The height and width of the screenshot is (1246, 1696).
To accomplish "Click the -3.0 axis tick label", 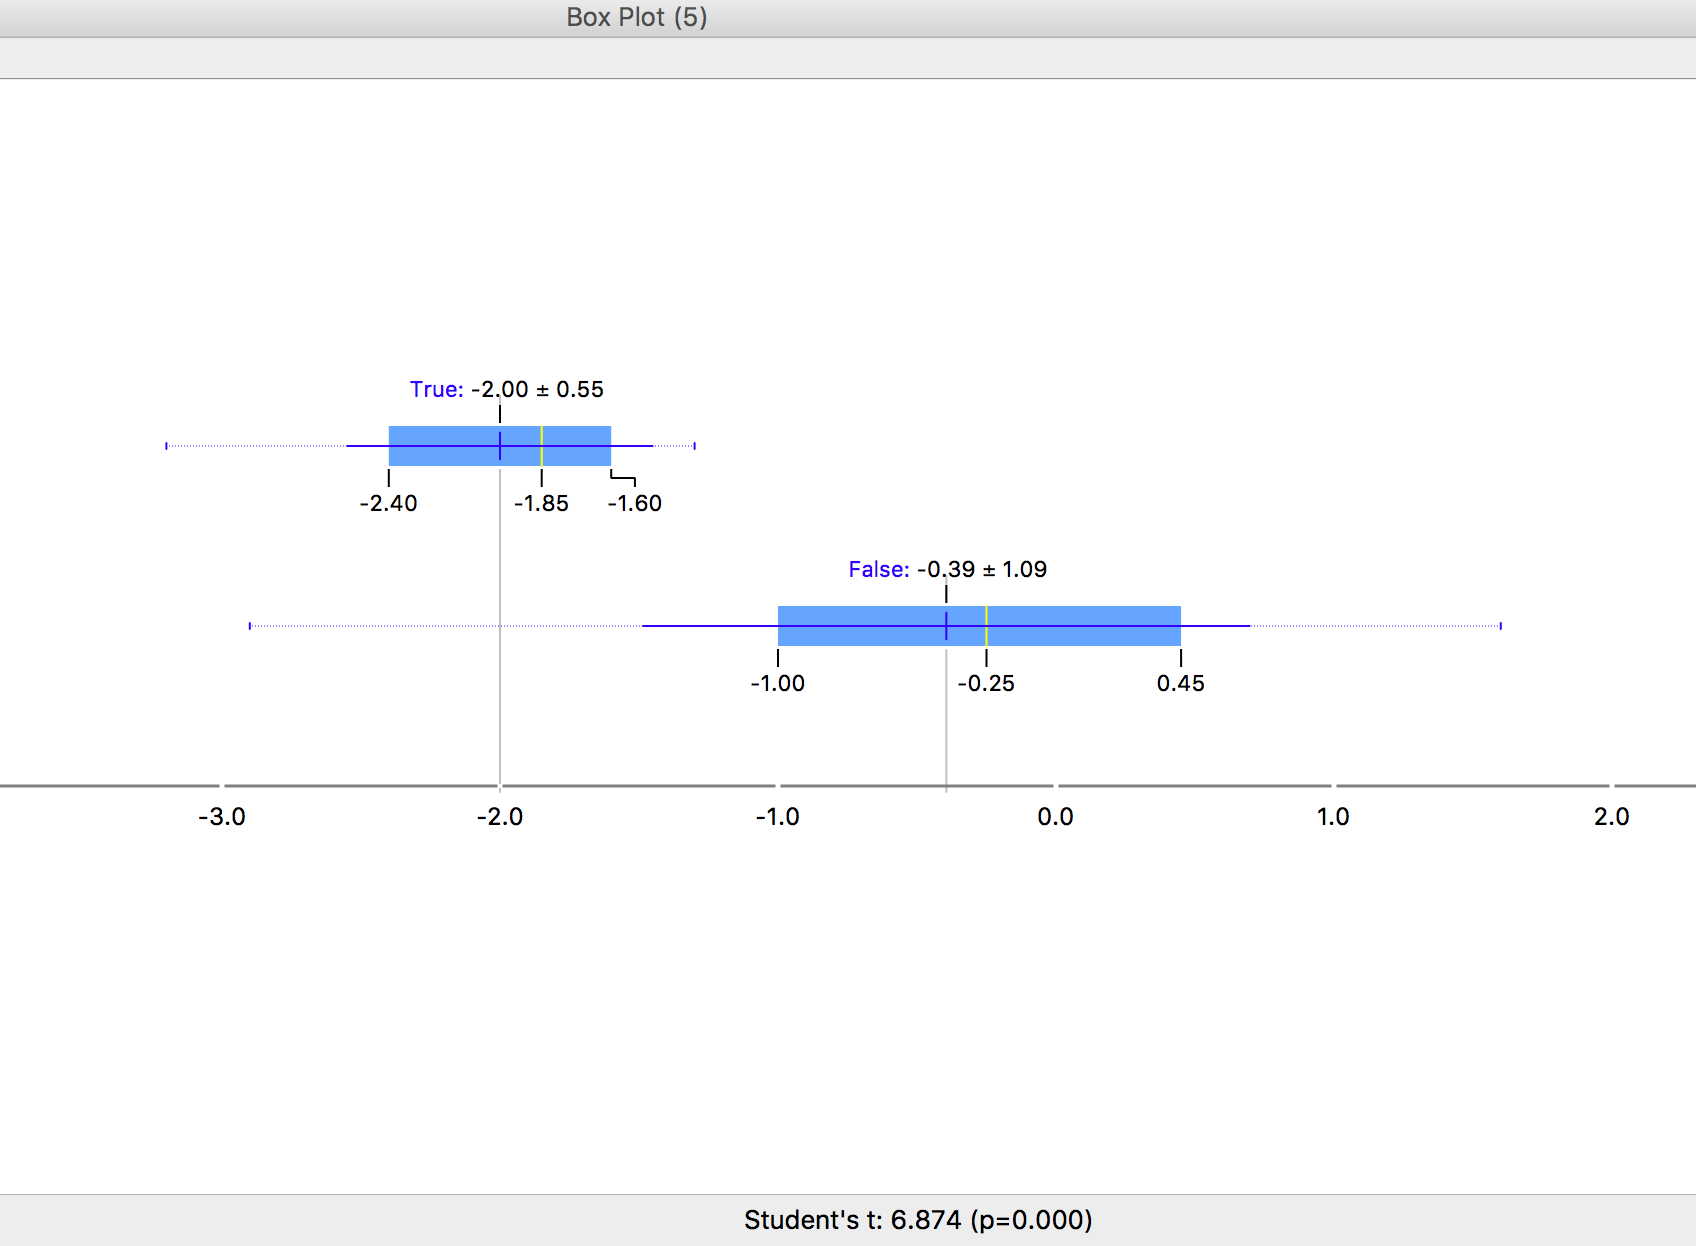I will [221, 817].
